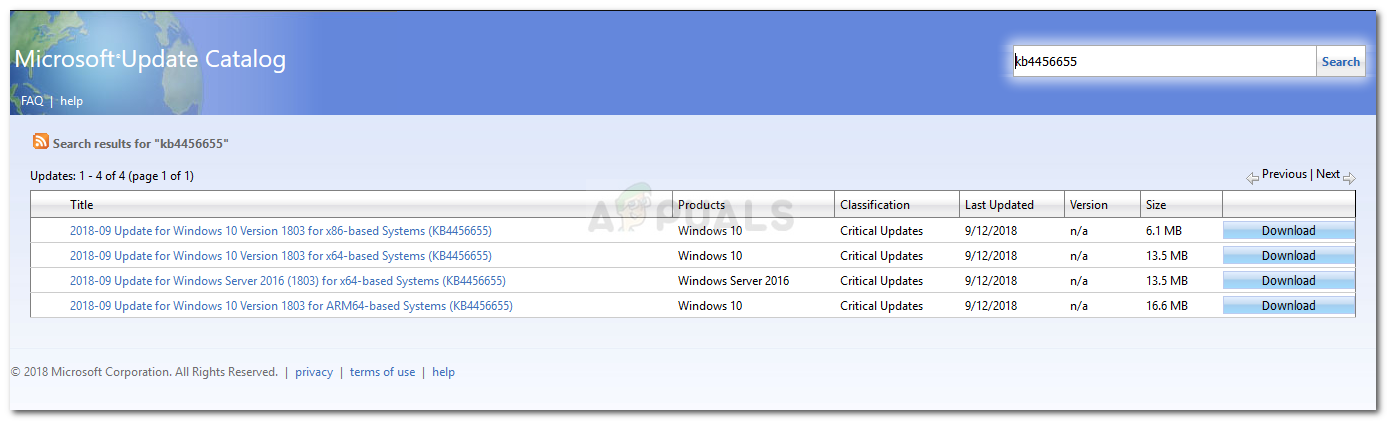Open the FAQ link in header
Image resolution: width=1387 pixels, height=421 pixels.
tap(32, 101)
